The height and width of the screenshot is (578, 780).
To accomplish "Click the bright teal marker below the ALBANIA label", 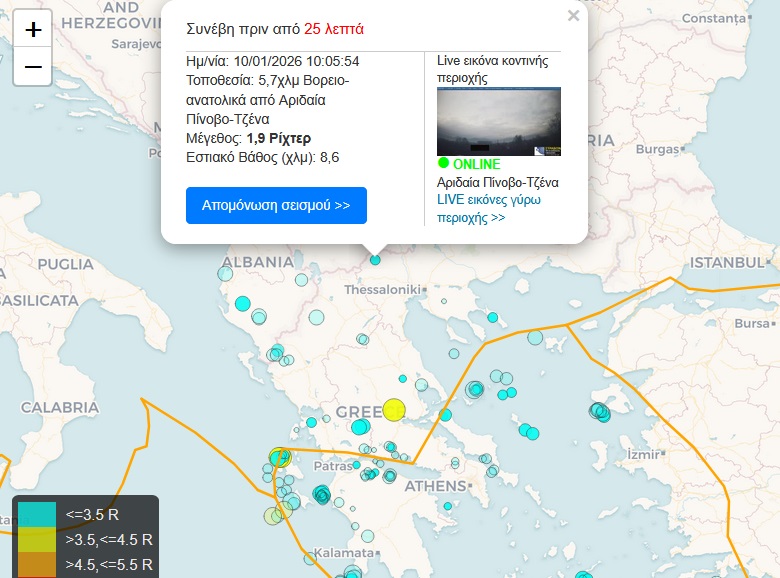I will pyautogui.click(x=241, y=303).
